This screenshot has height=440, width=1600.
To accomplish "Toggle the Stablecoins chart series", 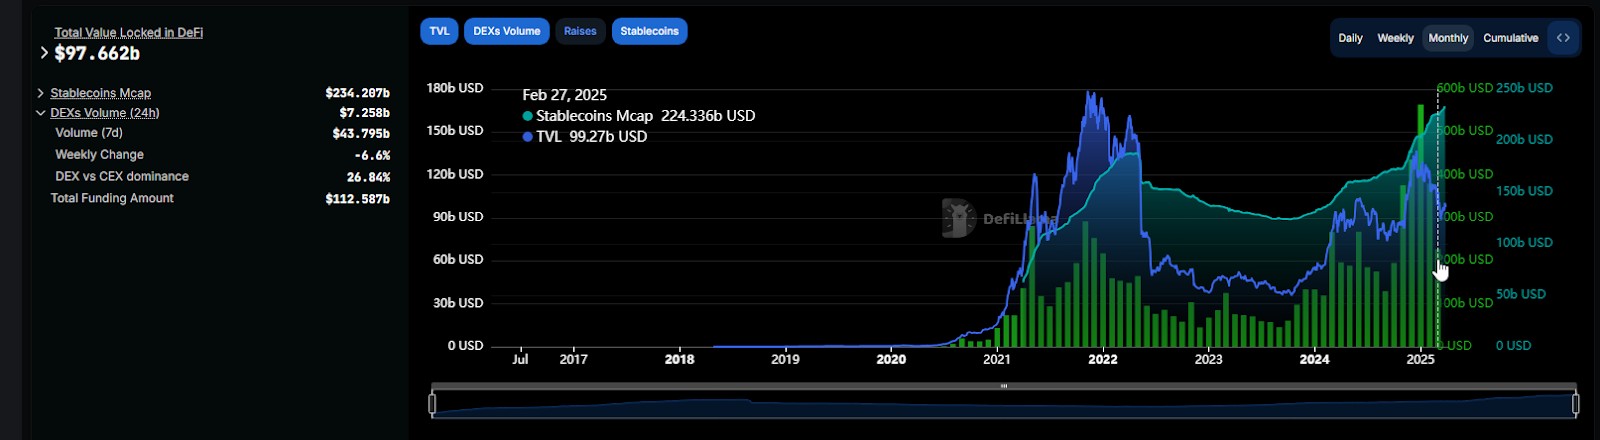I will [x=650, y=31].
